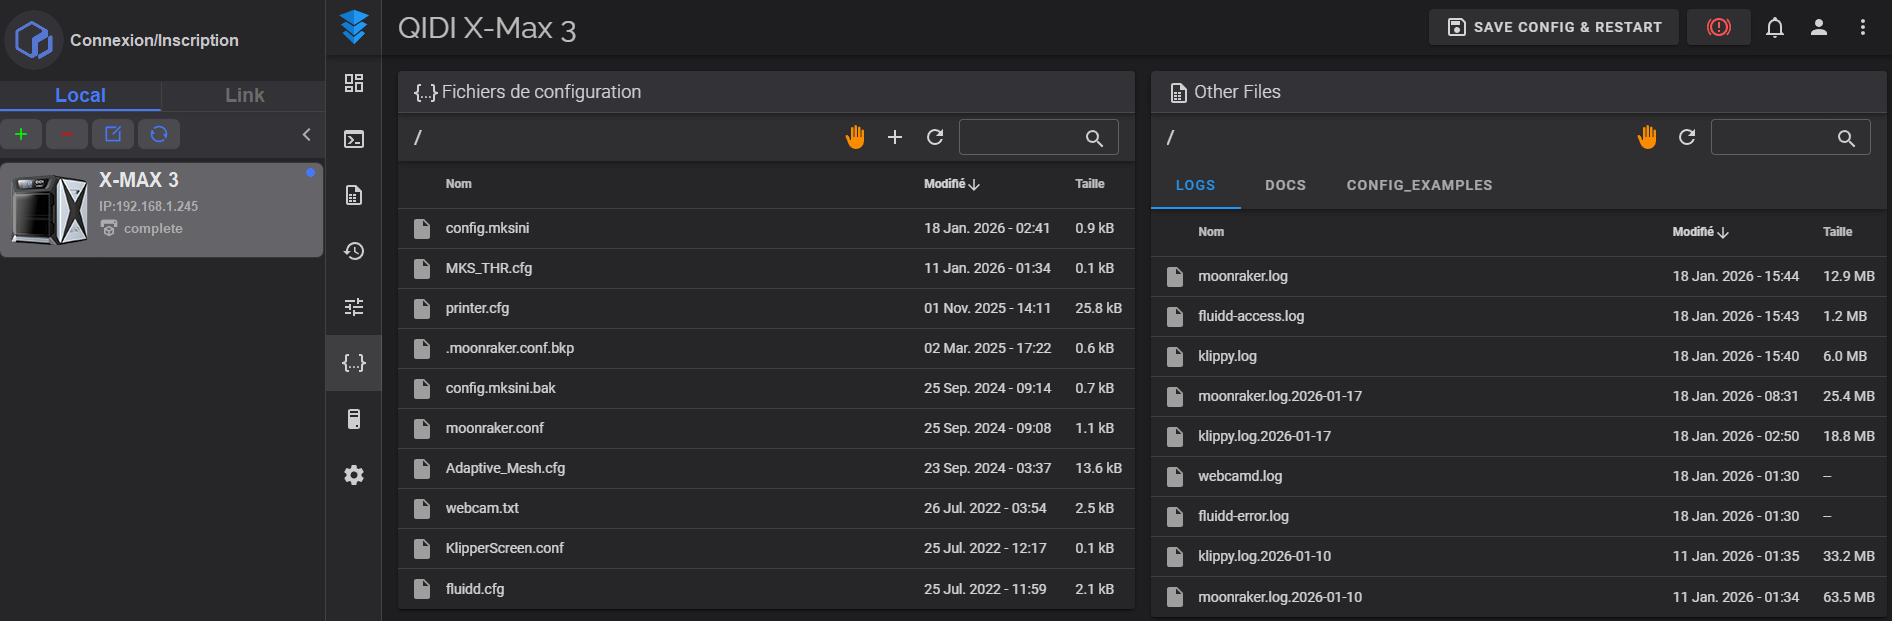Open Adaptive_Mesh.cfg file

(766, 468)
